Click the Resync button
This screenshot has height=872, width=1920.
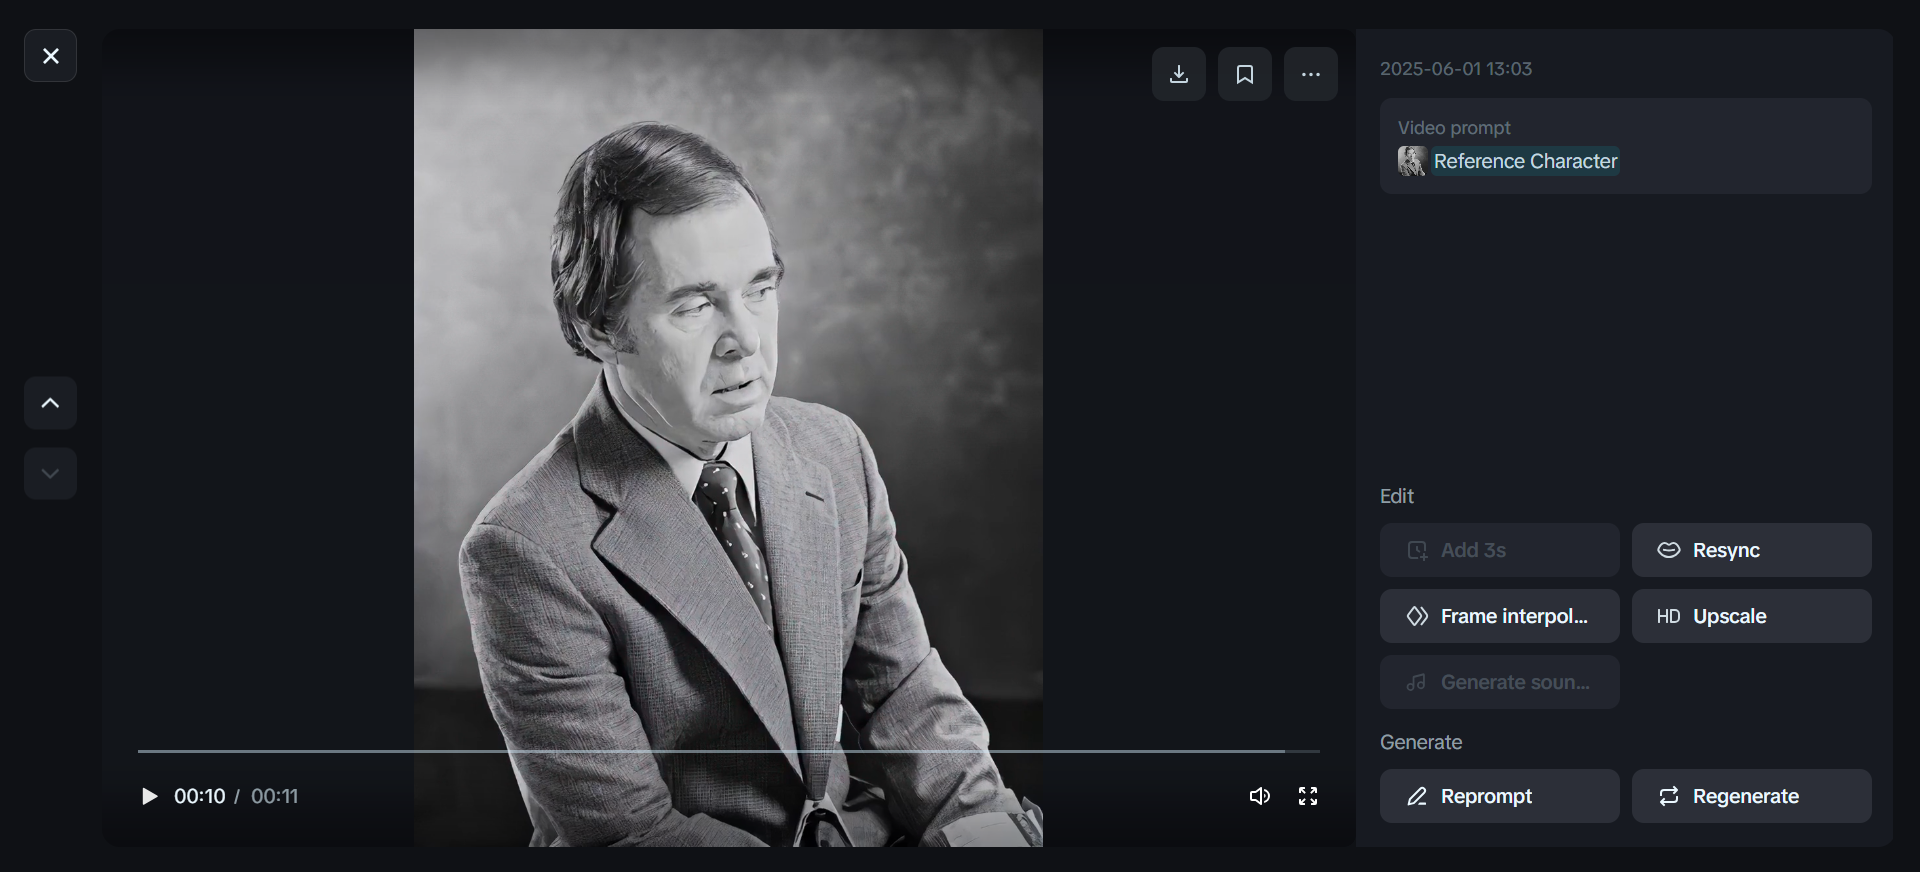click(x=1752, y=550)
